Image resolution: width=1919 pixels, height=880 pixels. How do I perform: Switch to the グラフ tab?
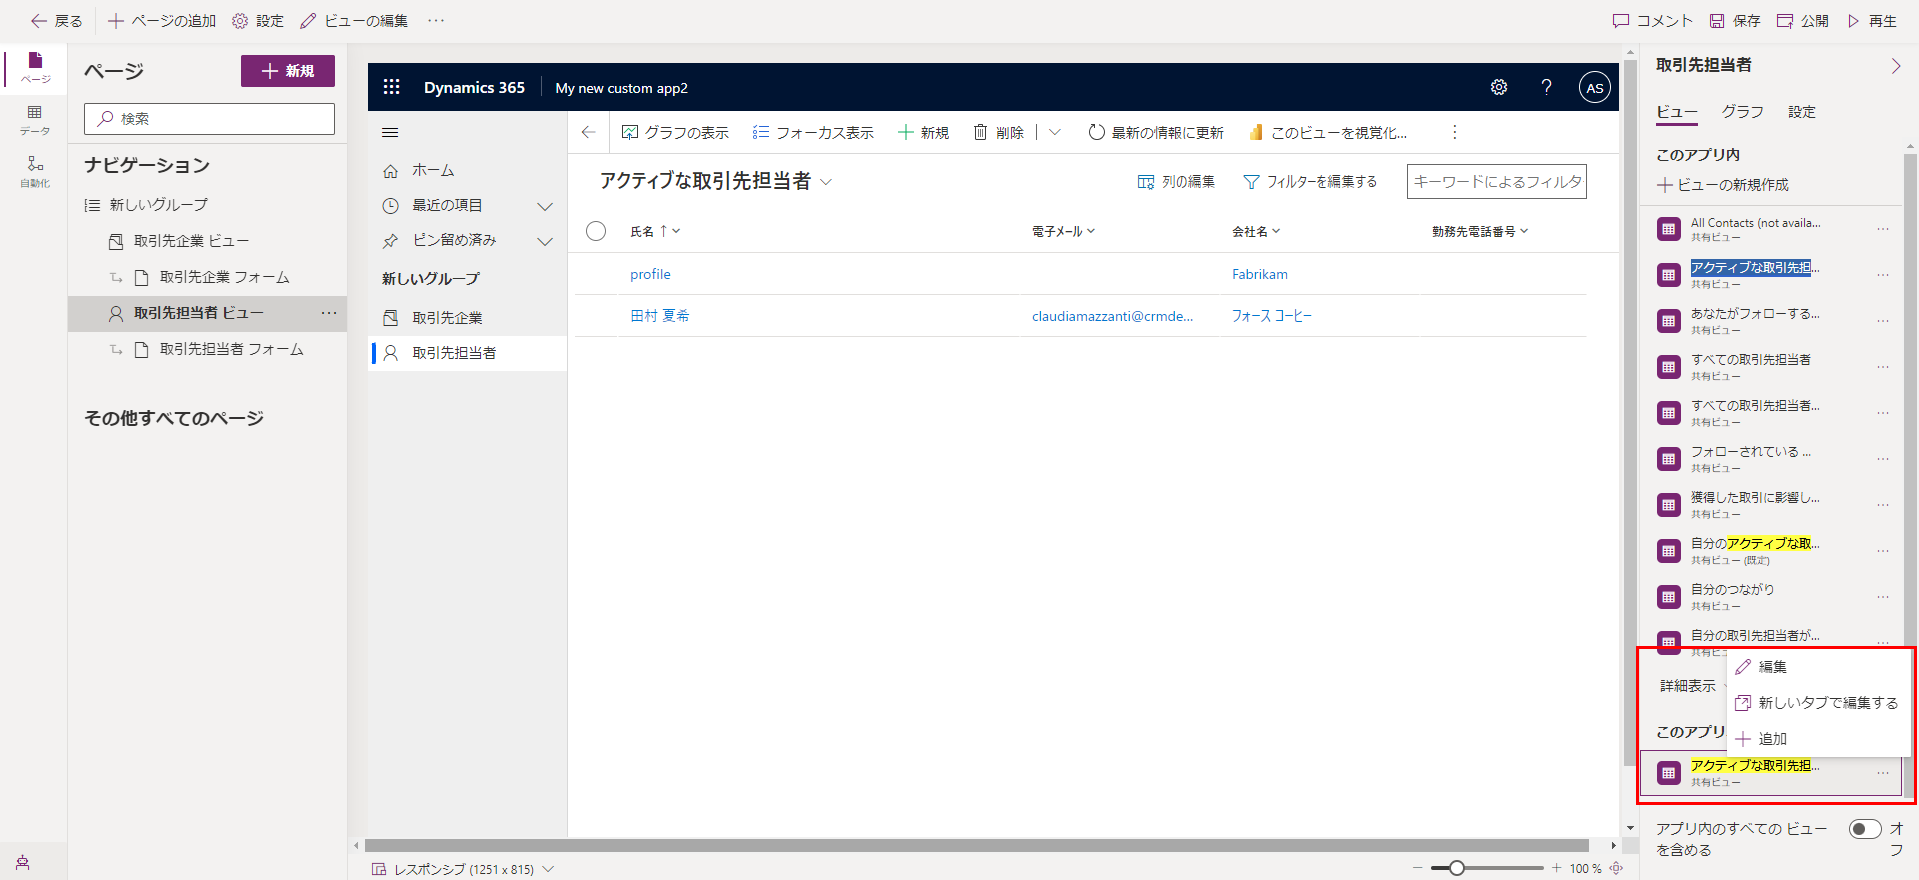1742,112
